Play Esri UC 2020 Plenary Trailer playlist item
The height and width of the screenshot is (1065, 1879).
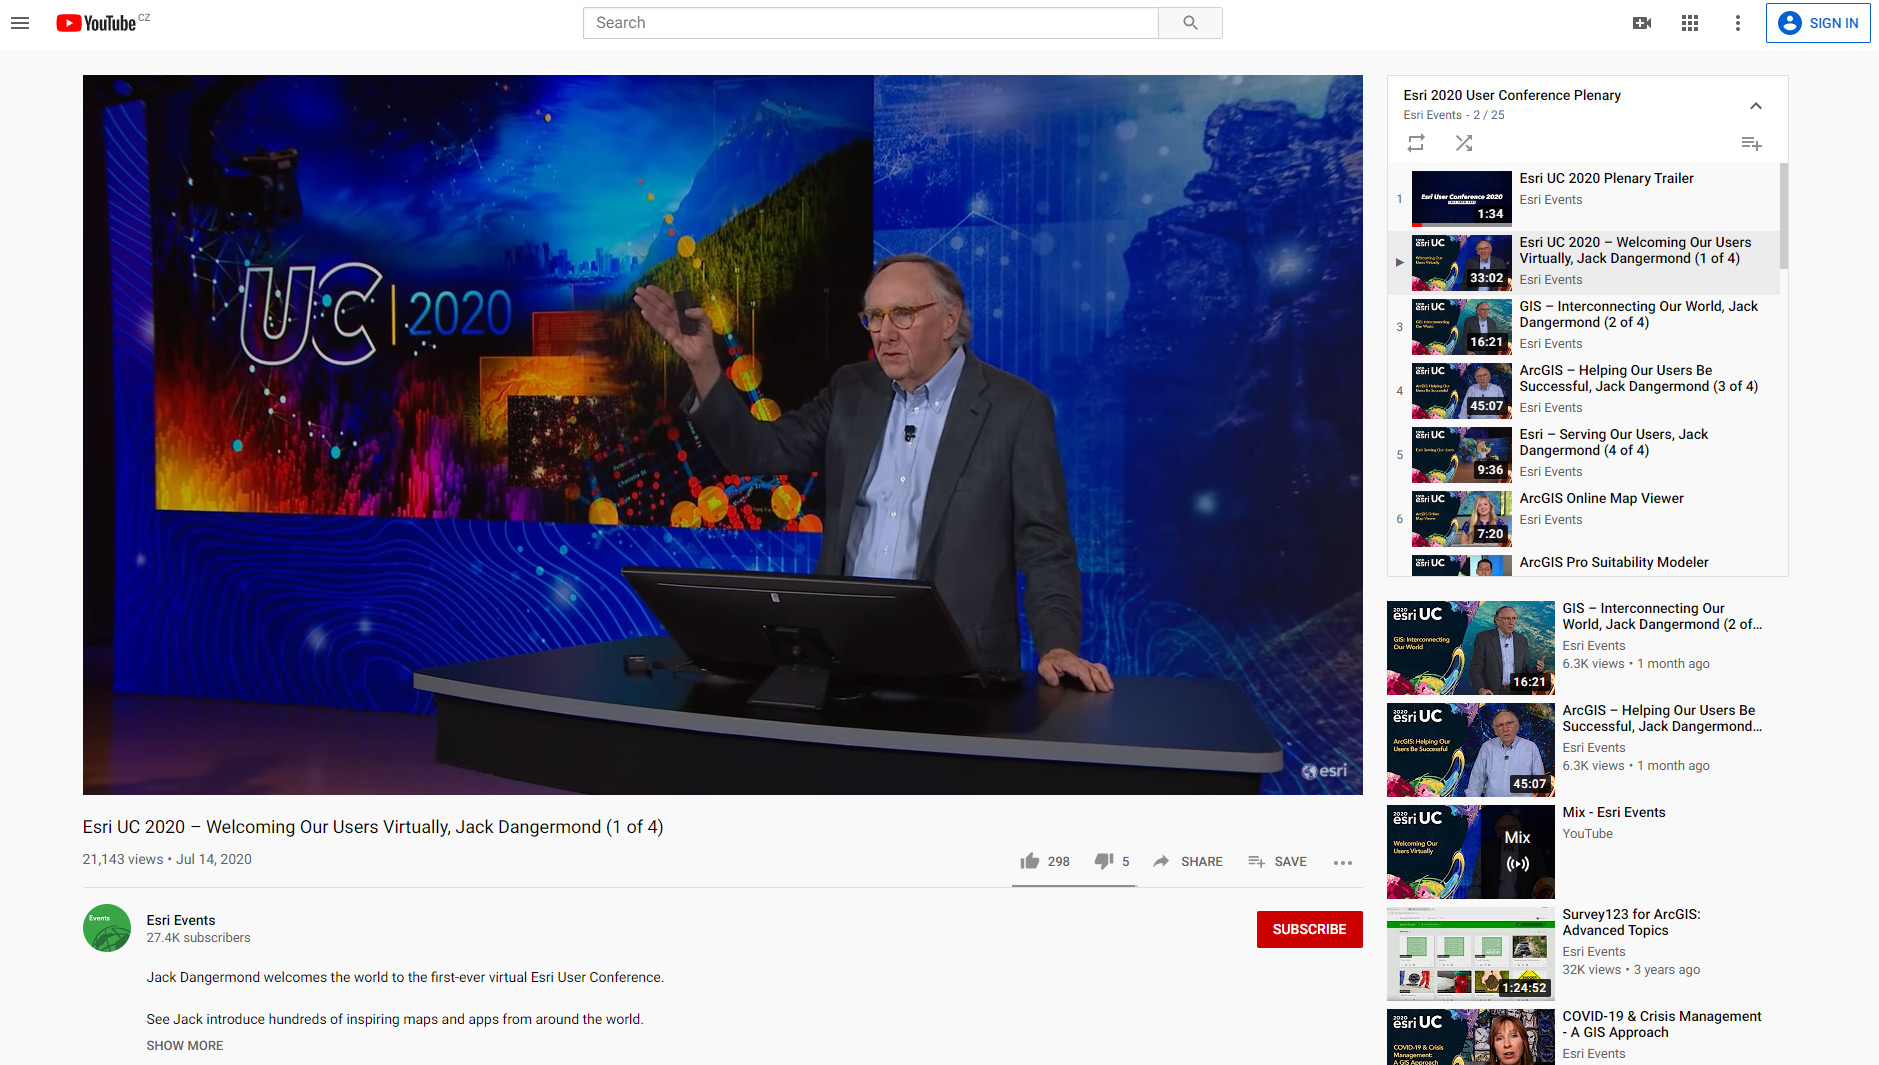(1584, 198)
